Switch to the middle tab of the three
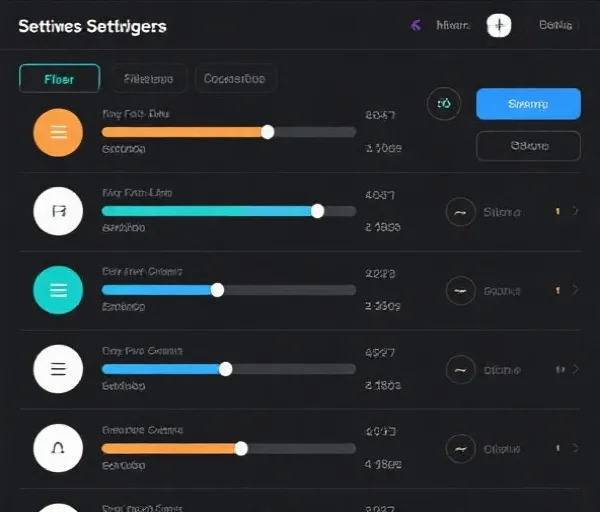The width and height of the screenshot is (600, 512). [148, 79]
